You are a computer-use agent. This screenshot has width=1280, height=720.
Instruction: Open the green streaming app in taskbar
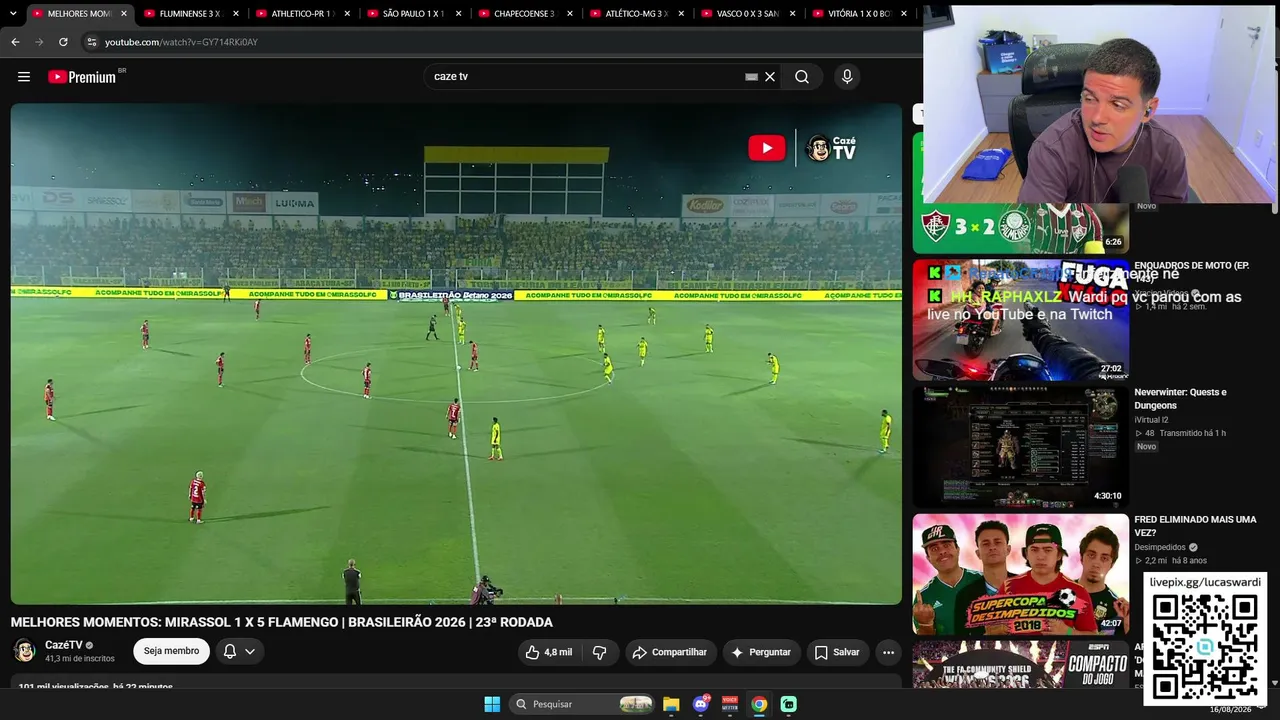(x=788, y=704)
